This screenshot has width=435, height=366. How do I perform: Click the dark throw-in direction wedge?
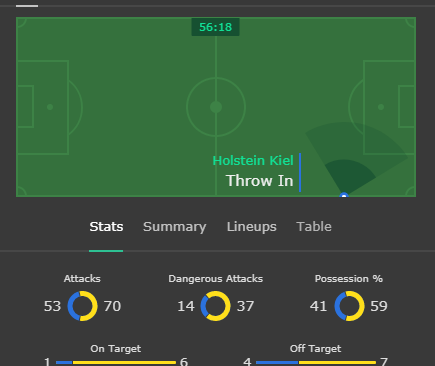coord(348,175)
